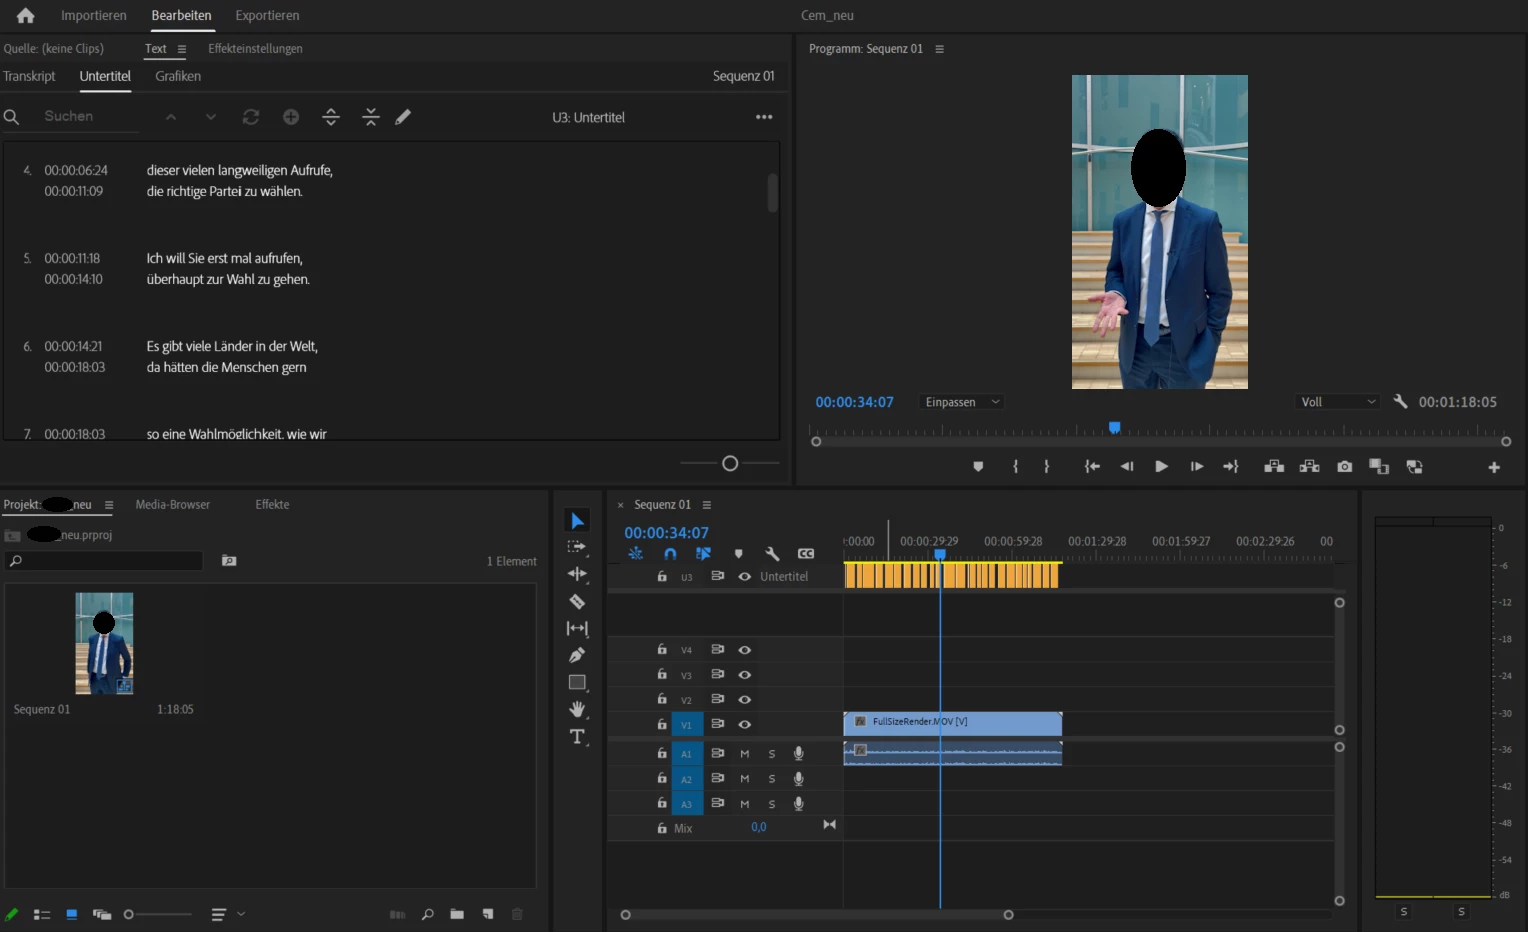
Task: Lock the Untertitel subtitle track
Action: pyautogui.click(x=661, y=576)
